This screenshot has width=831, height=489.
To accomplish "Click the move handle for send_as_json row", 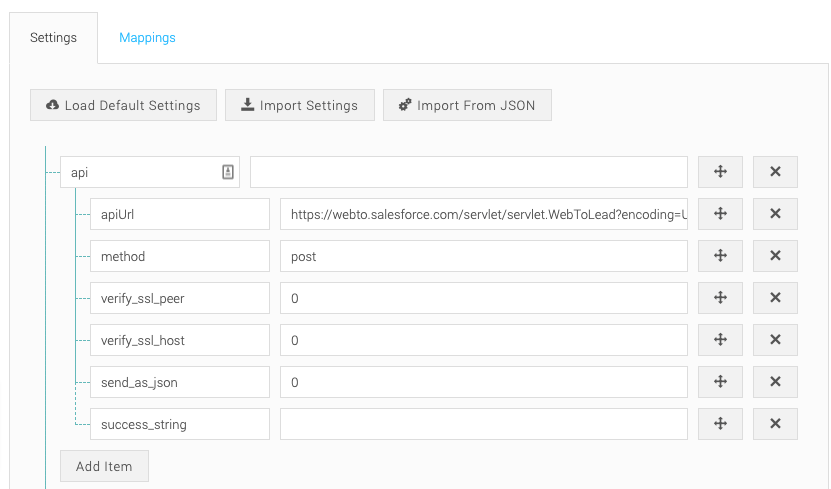I will (720, 382).
